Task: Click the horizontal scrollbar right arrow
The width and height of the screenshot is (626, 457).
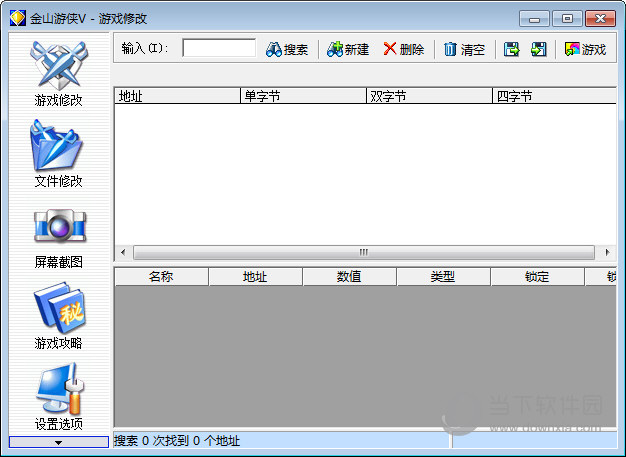Action: [607, 252]
